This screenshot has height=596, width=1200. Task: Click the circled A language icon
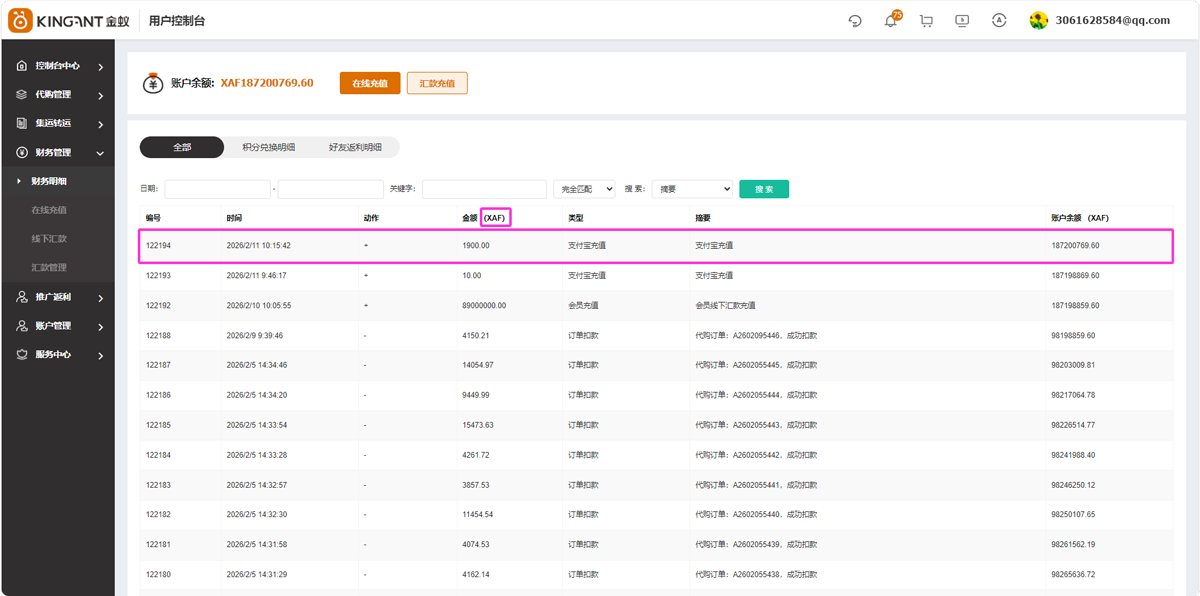point(998,21)
